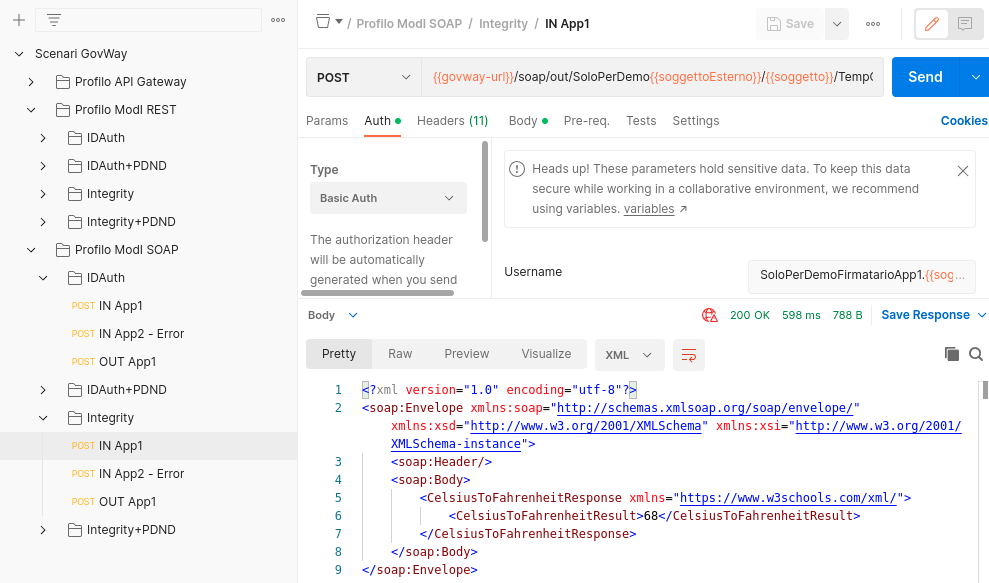Follow the variables link in notice

[648, 209]
